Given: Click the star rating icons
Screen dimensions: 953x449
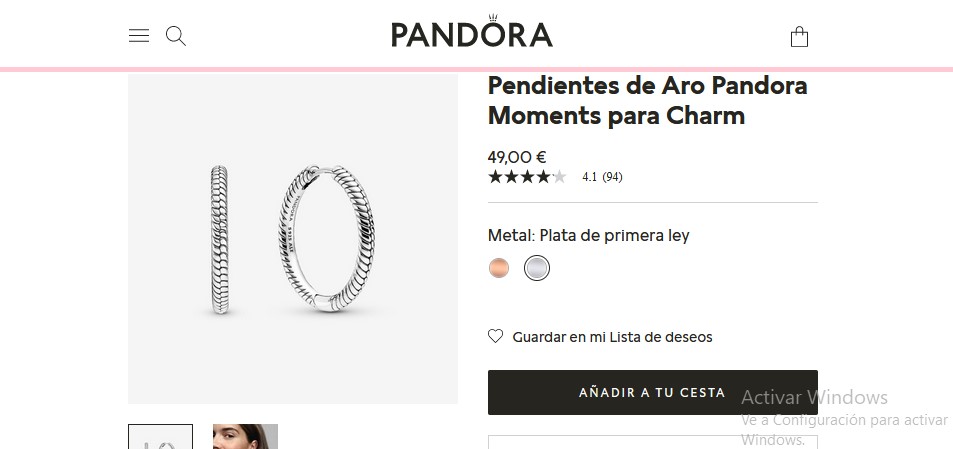Looking at the screenshot, I should pos(527,177).
